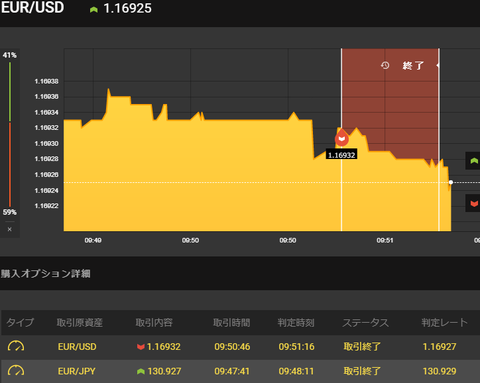The image size is (480, 383).
Task: Click the 59% sentiment value
Action: pyautogui.click(x=10, y=212)
